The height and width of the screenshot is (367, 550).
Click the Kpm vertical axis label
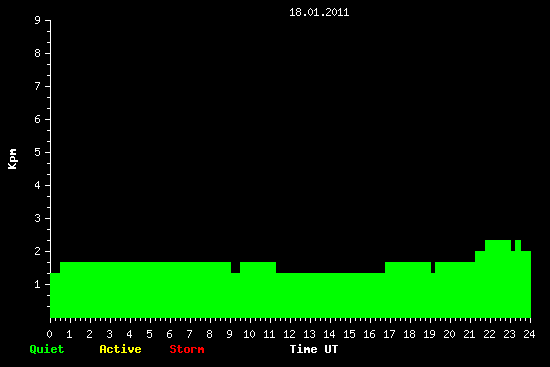12,159
